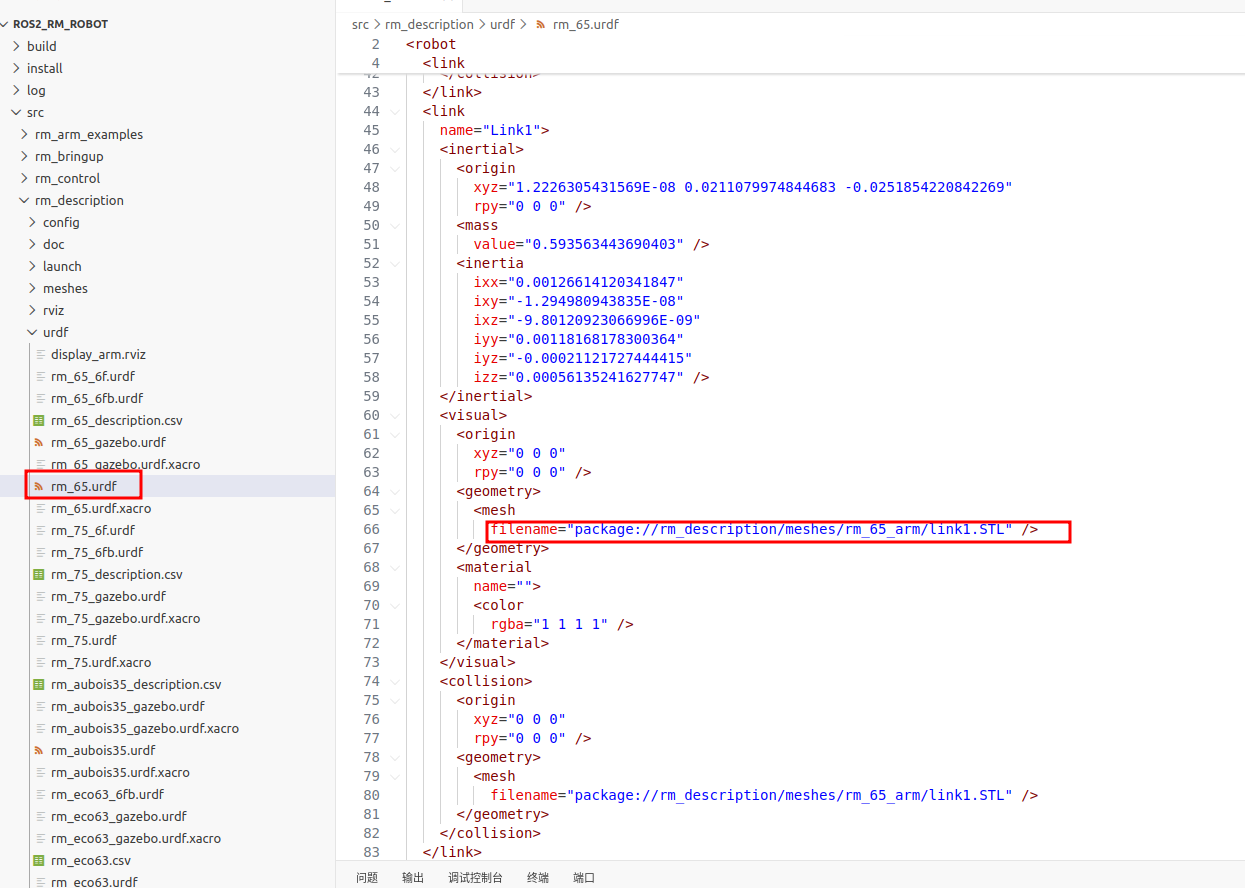Screen dimensions: 1245x888
Task: Click the orange icon beside rm_65_gazebo.urdf
Action: coord(39,442)
